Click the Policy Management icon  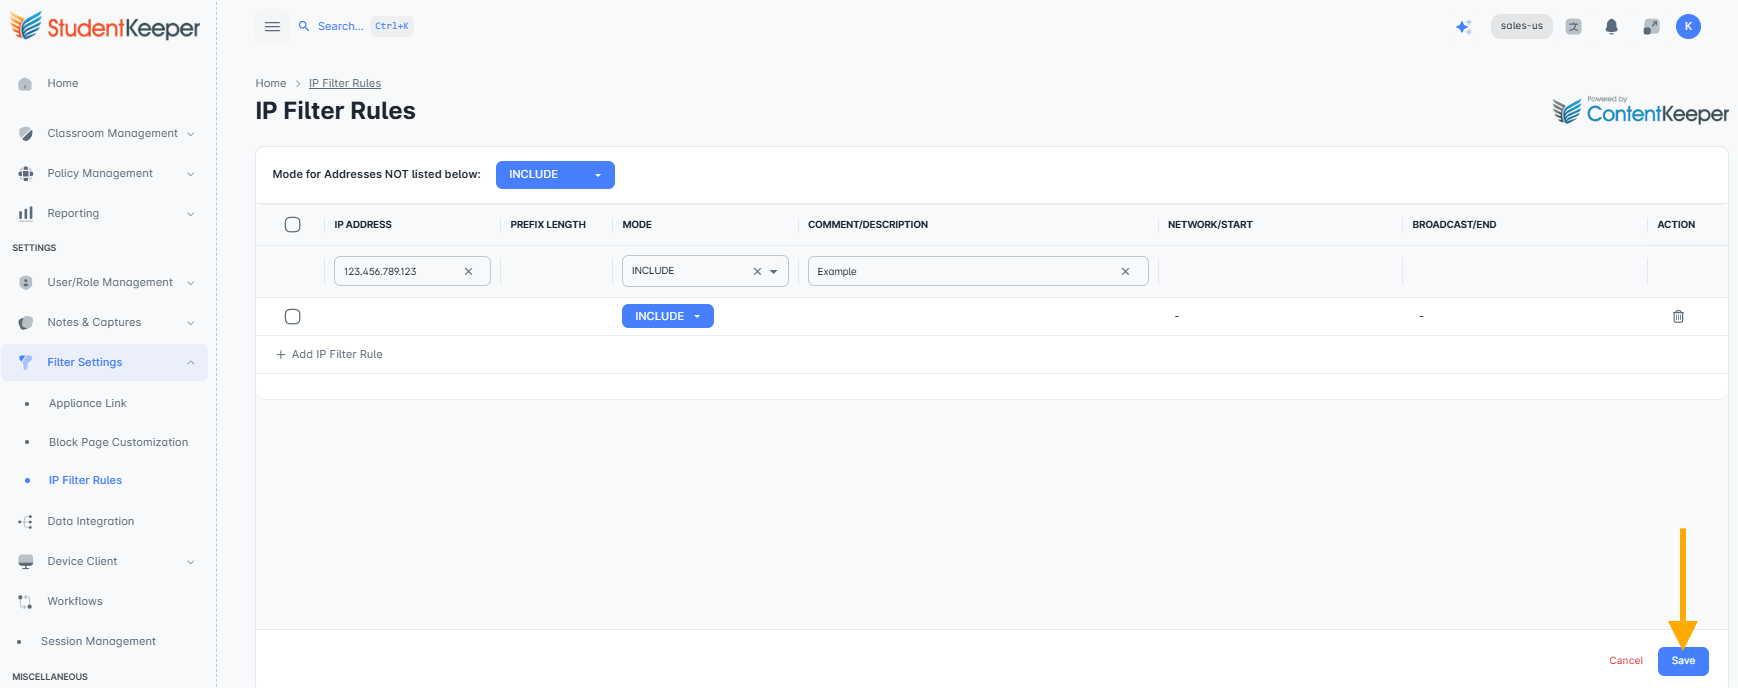[26, 174]
